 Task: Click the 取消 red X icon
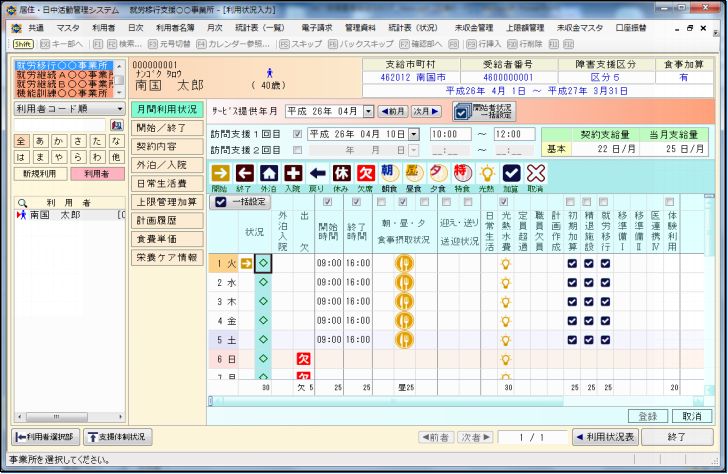coord(536,172)
